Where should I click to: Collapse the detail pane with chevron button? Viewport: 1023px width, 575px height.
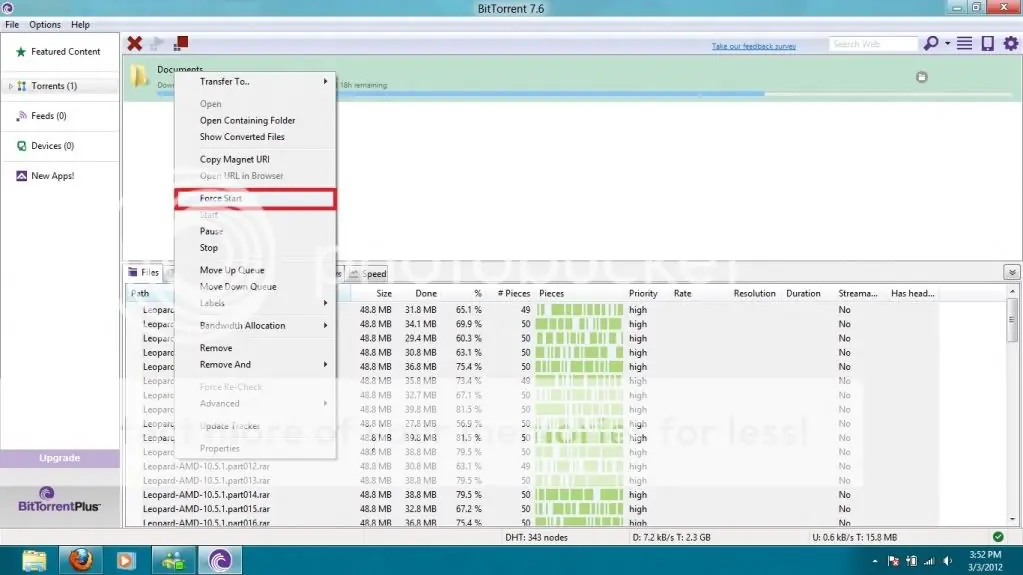1011,273
